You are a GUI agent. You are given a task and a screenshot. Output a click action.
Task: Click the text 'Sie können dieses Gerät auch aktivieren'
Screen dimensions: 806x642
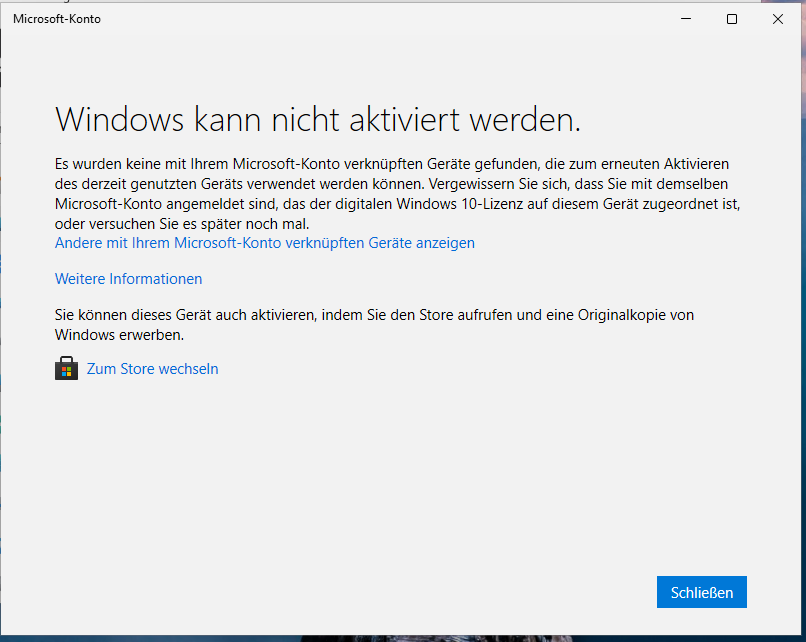(x=186, y=315)
